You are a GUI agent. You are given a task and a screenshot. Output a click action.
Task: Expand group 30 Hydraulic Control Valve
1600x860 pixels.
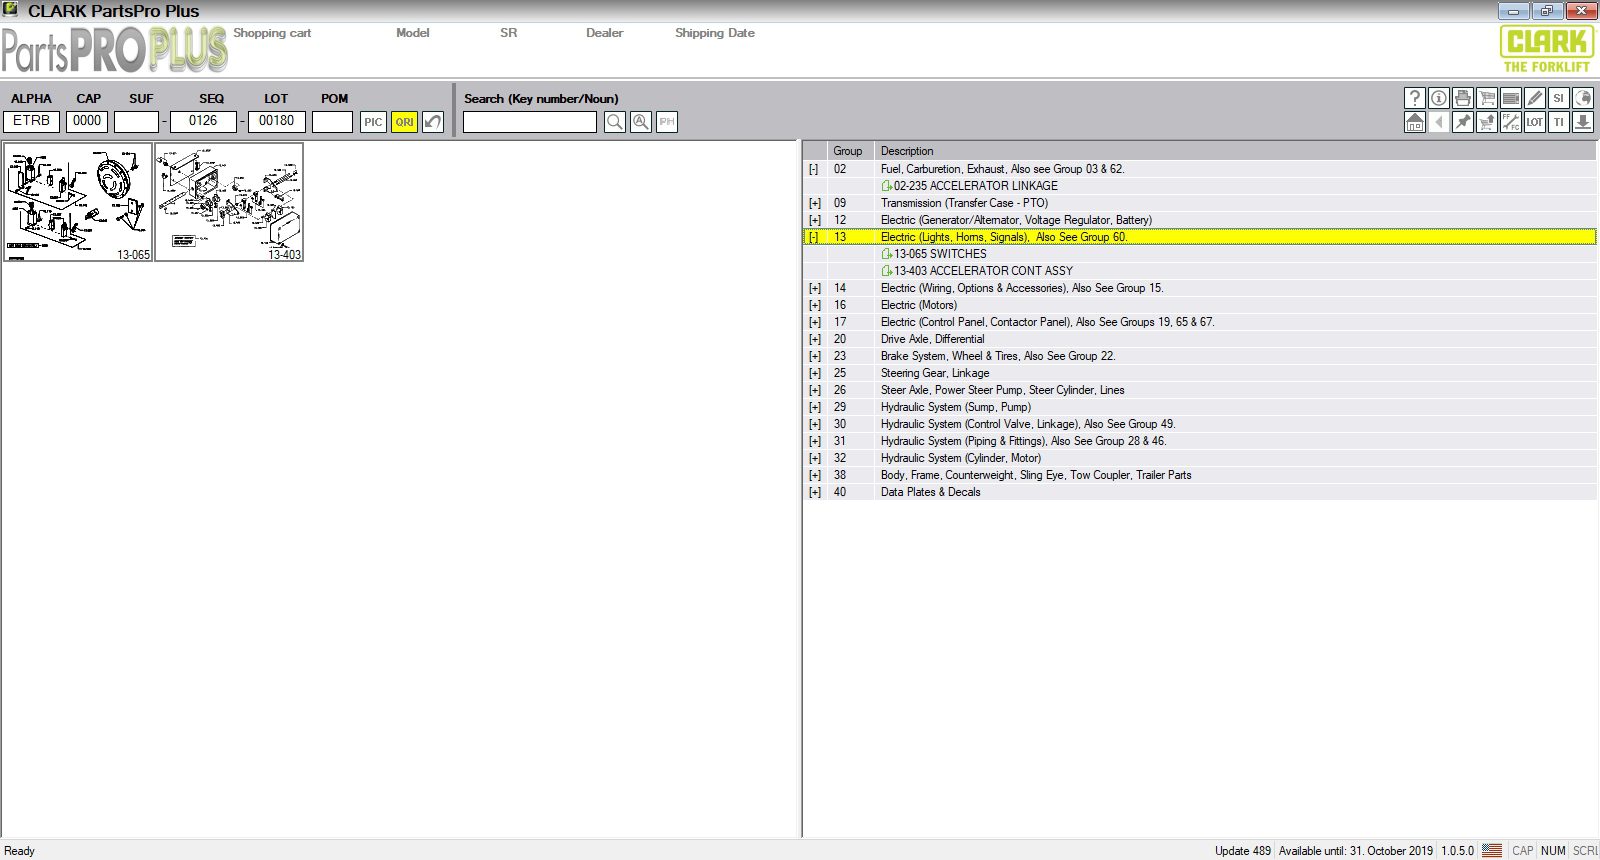(814, 424)
